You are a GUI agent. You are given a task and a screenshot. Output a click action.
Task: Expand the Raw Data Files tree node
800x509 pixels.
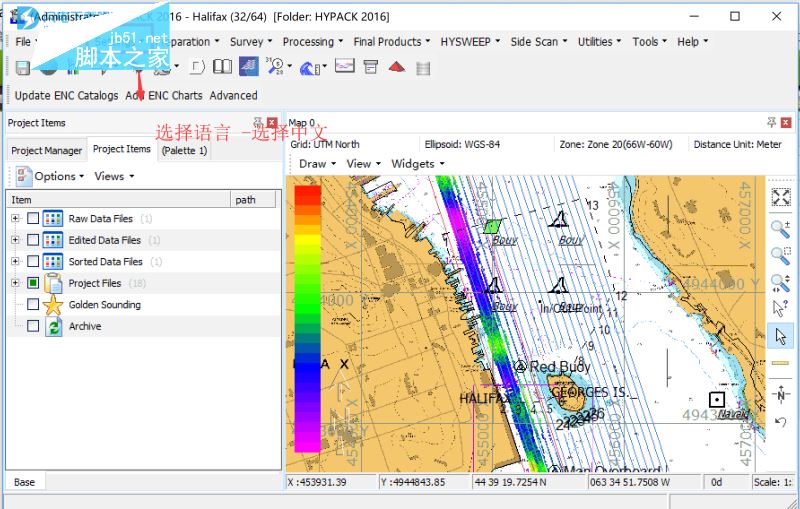pos(15,218)
